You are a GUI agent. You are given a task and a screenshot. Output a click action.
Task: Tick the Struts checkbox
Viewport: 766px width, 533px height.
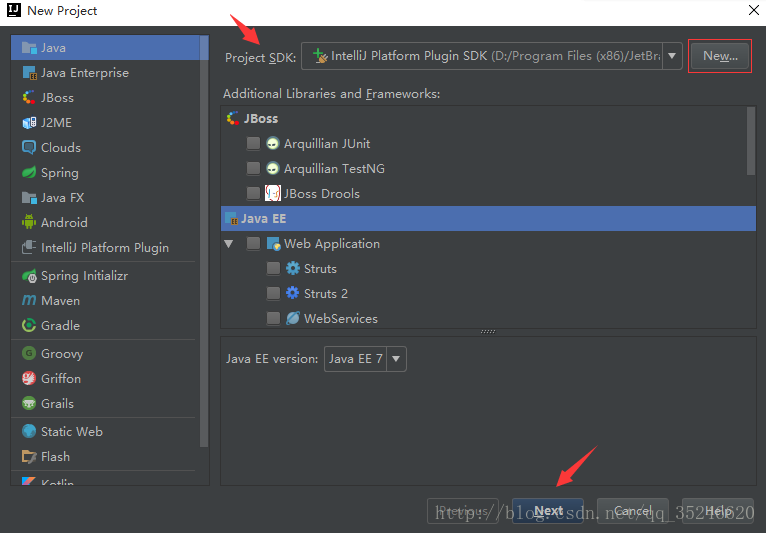click(x=273, y=268)
